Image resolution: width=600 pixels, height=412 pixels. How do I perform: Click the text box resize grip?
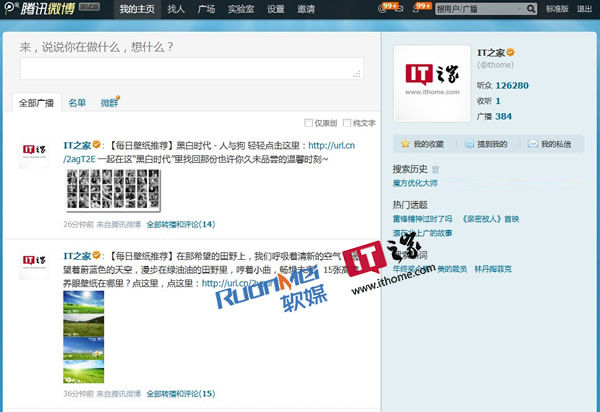coord(357,74)
